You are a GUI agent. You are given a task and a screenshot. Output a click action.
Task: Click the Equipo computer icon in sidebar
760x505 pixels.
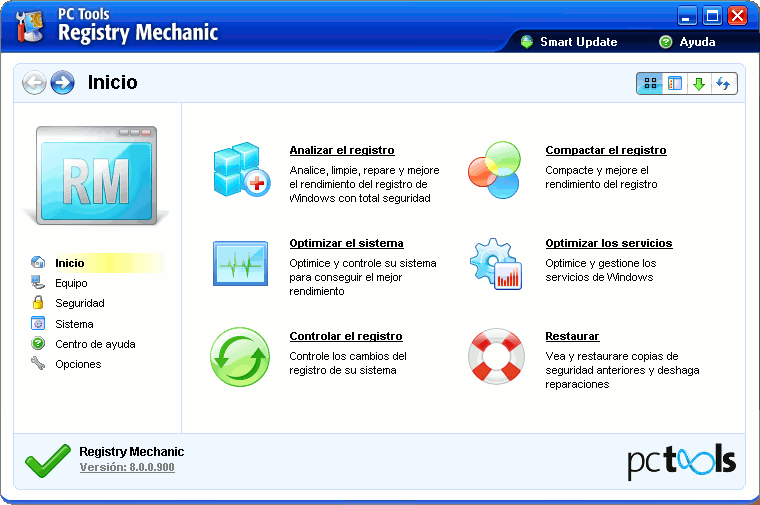tap(38, 283)
